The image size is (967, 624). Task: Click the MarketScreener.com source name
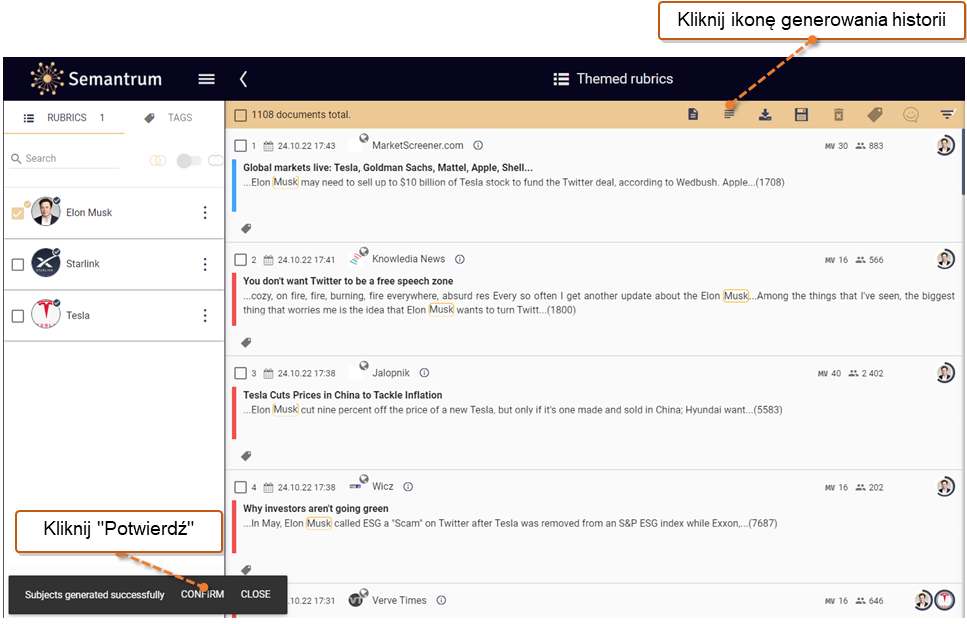(418, 146)
